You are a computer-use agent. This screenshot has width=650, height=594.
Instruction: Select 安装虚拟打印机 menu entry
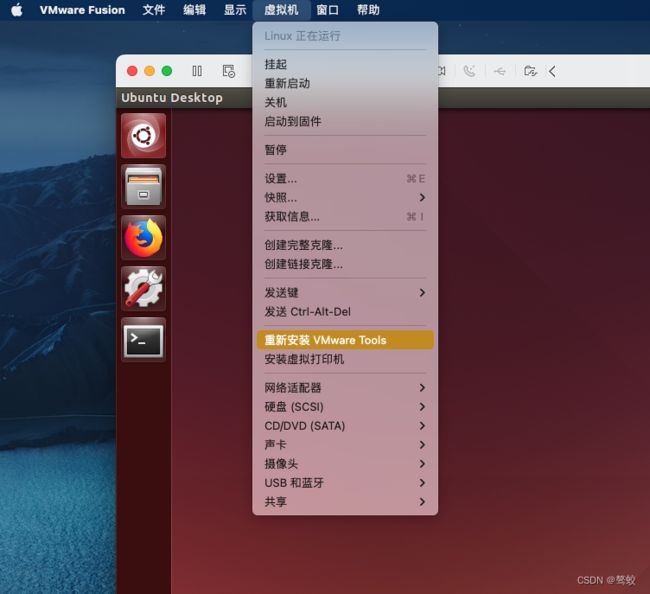[345, 359]
